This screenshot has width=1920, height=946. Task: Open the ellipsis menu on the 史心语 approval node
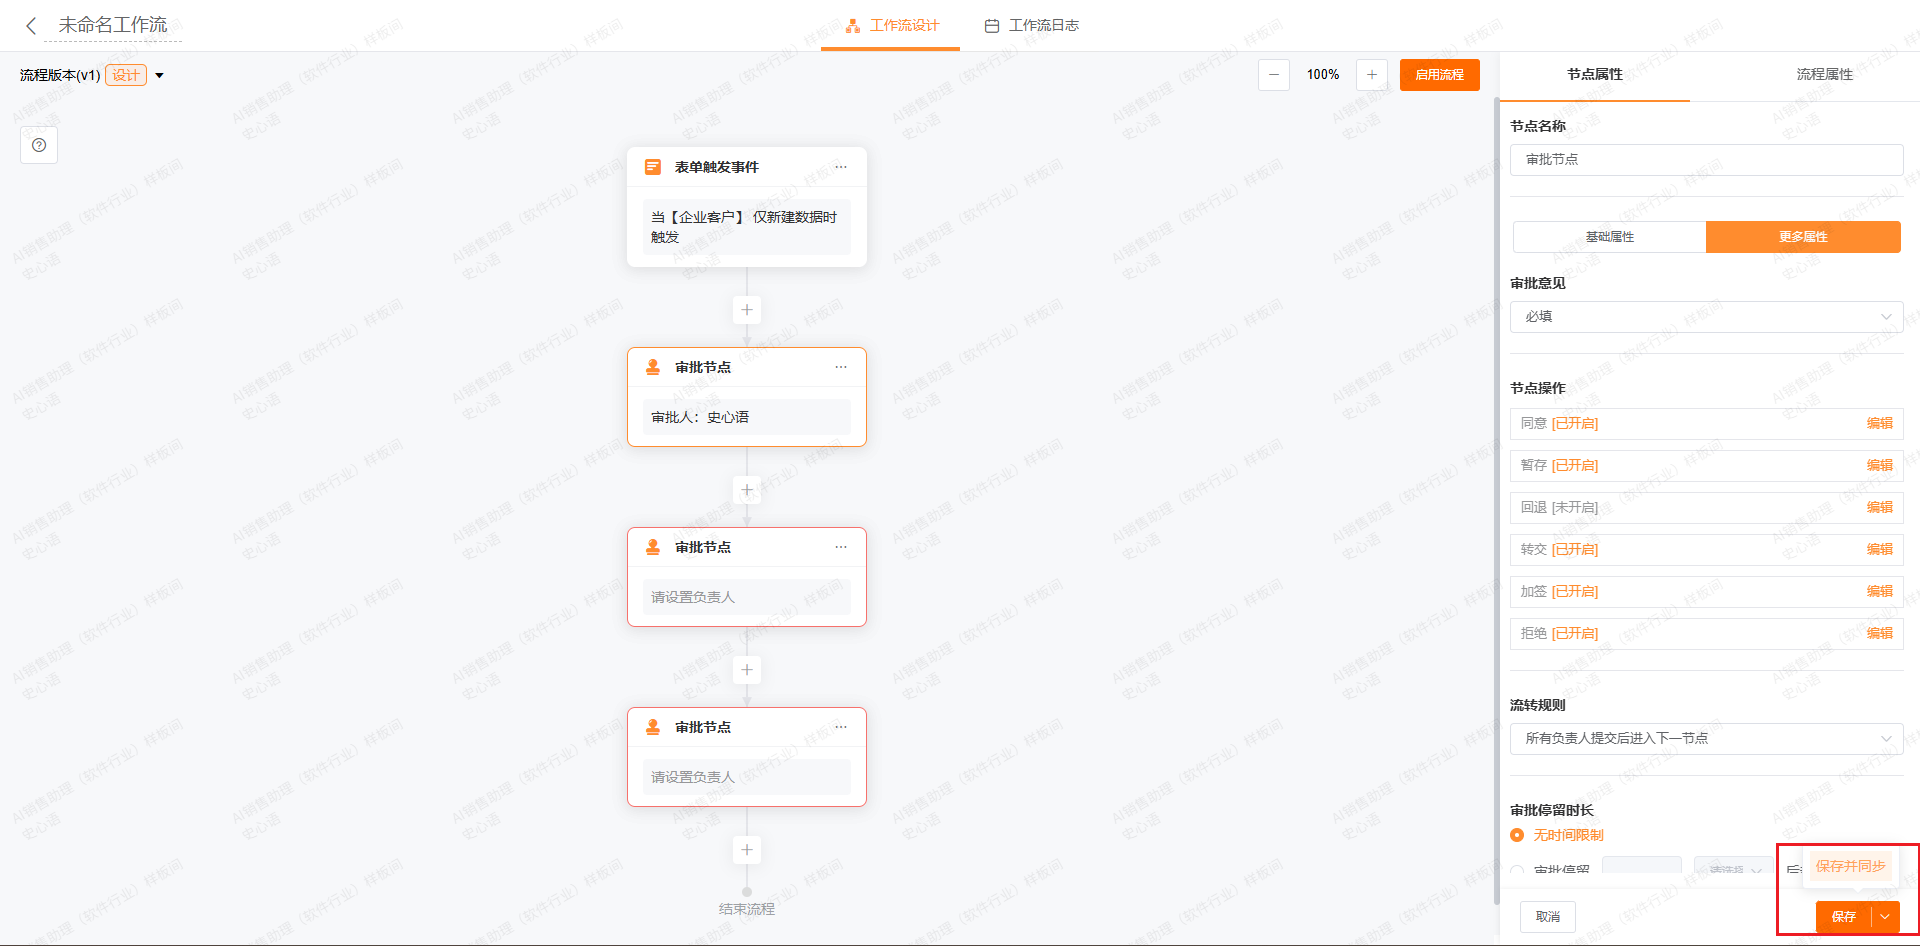pyautogui.click(x=841, y=367)
